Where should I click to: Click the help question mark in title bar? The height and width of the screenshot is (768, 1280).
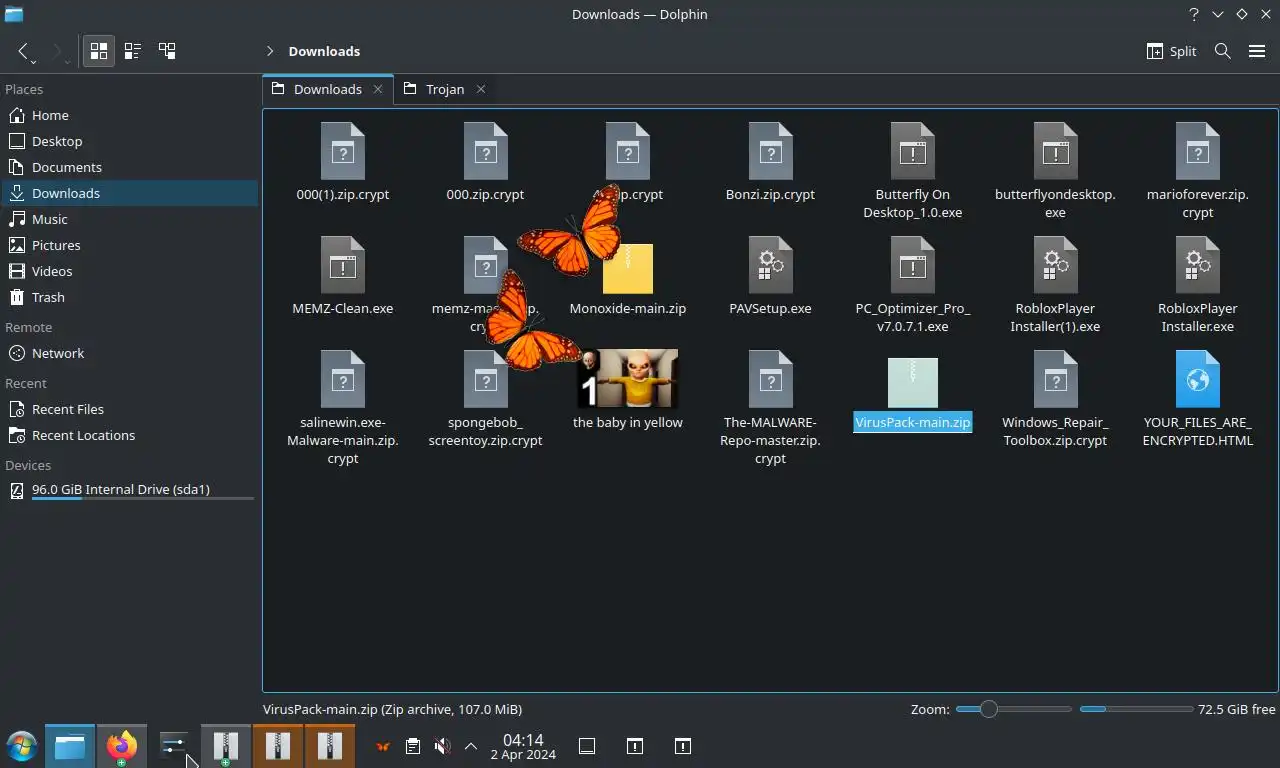pyautogui.click(x=1193, y=14)
